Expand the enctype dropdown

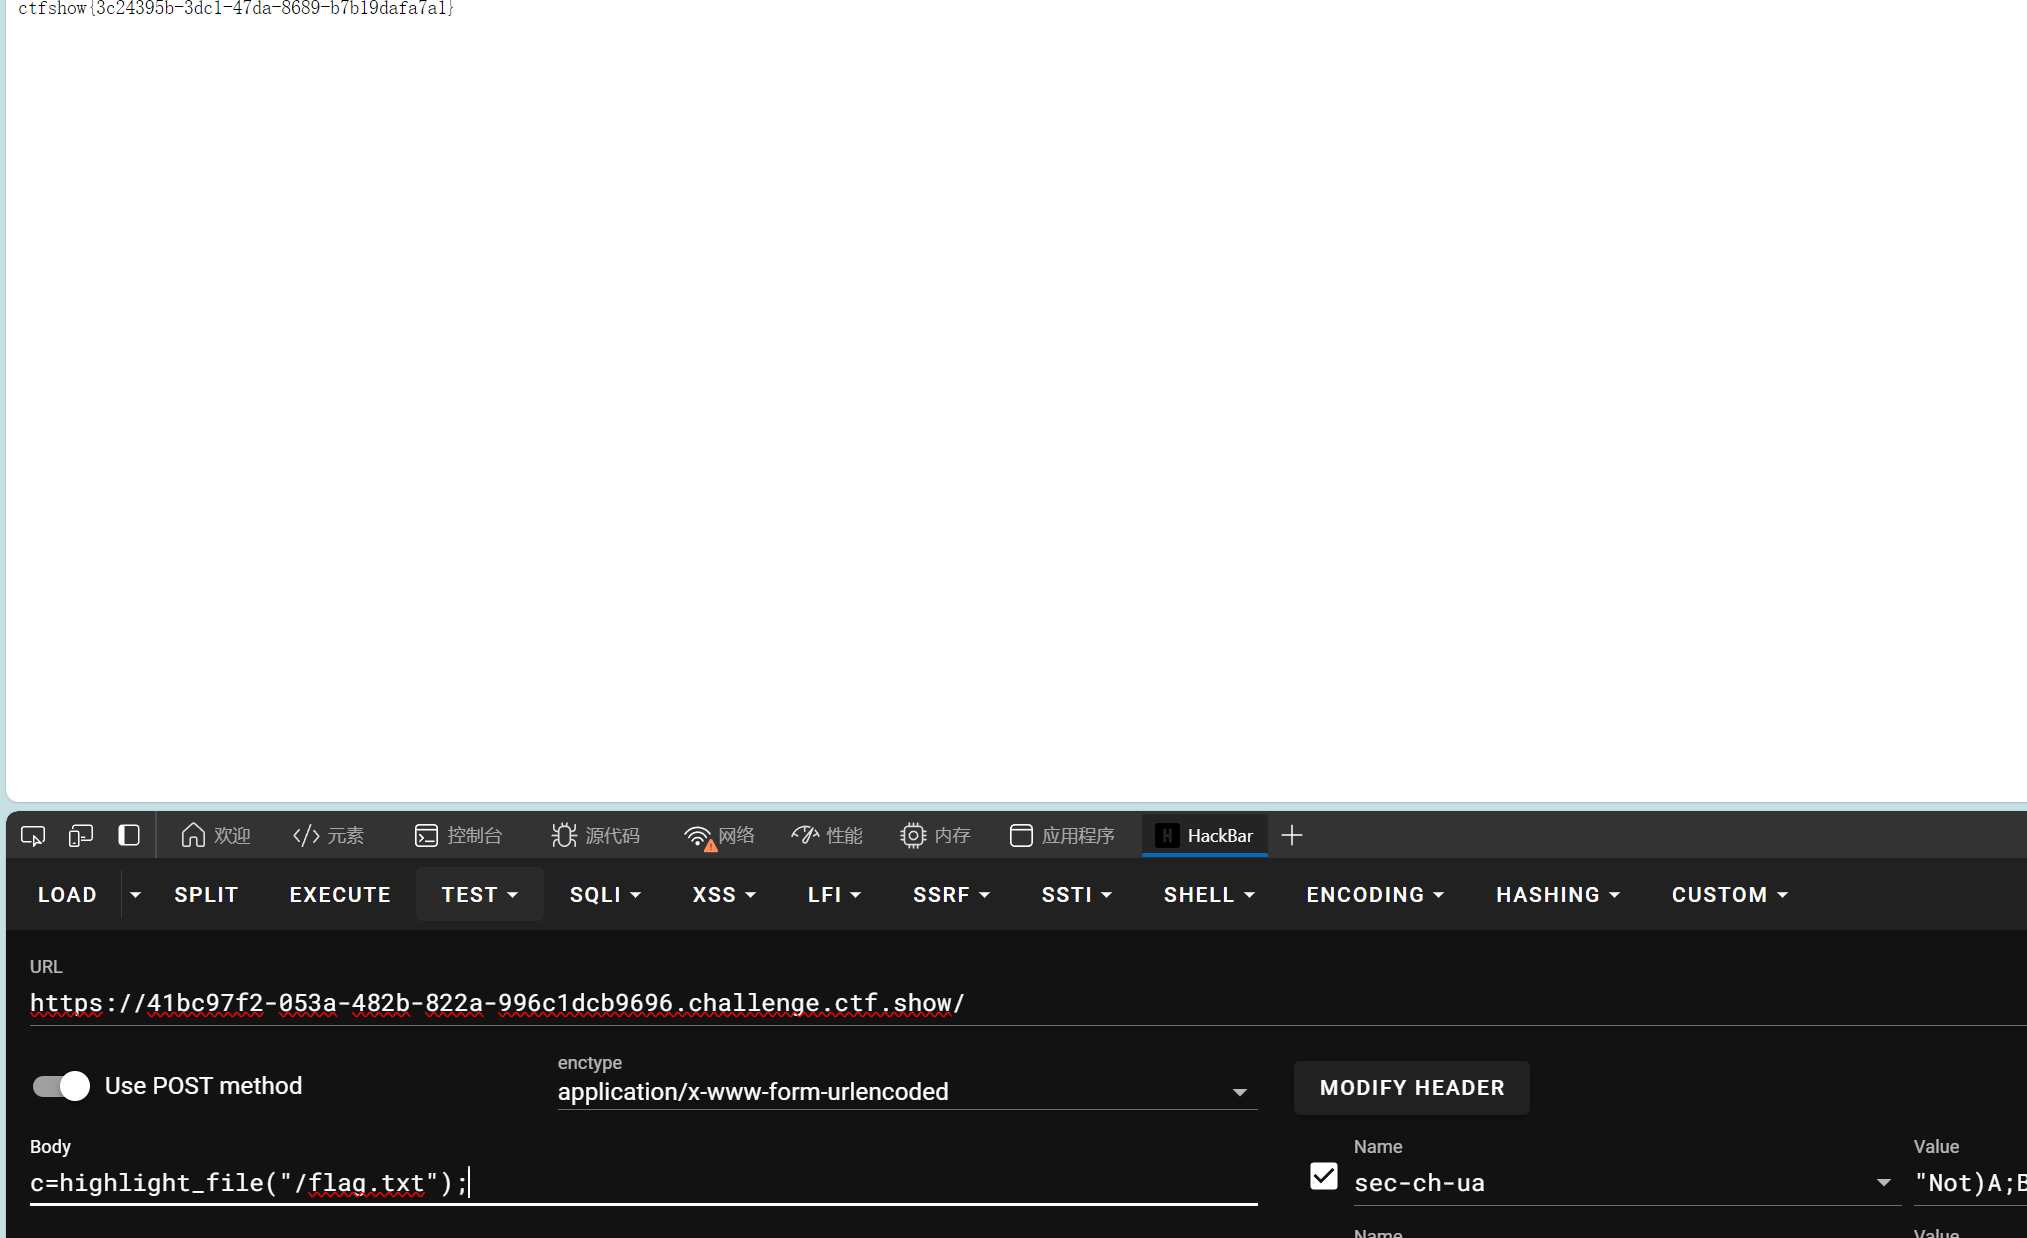tap(1239, 1092)
